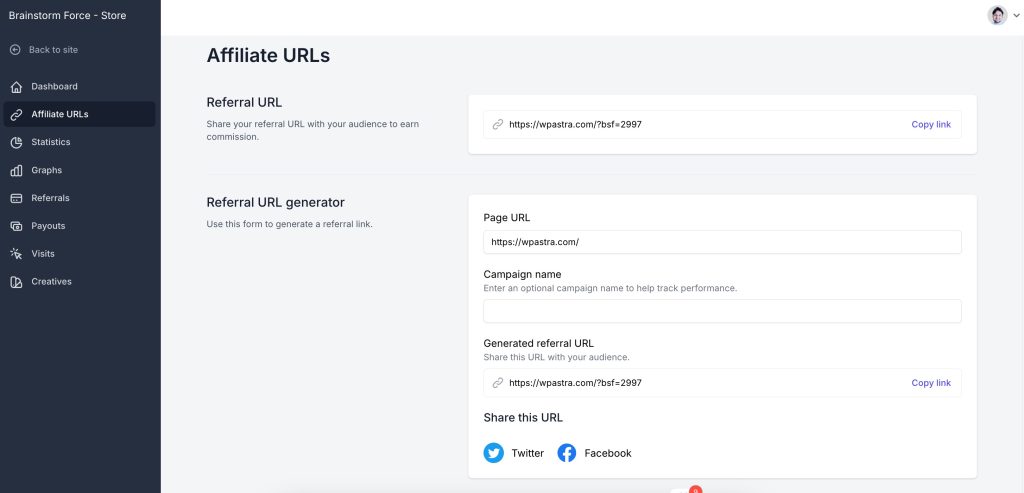Click the Brainstorm Force - Store title

67,15
